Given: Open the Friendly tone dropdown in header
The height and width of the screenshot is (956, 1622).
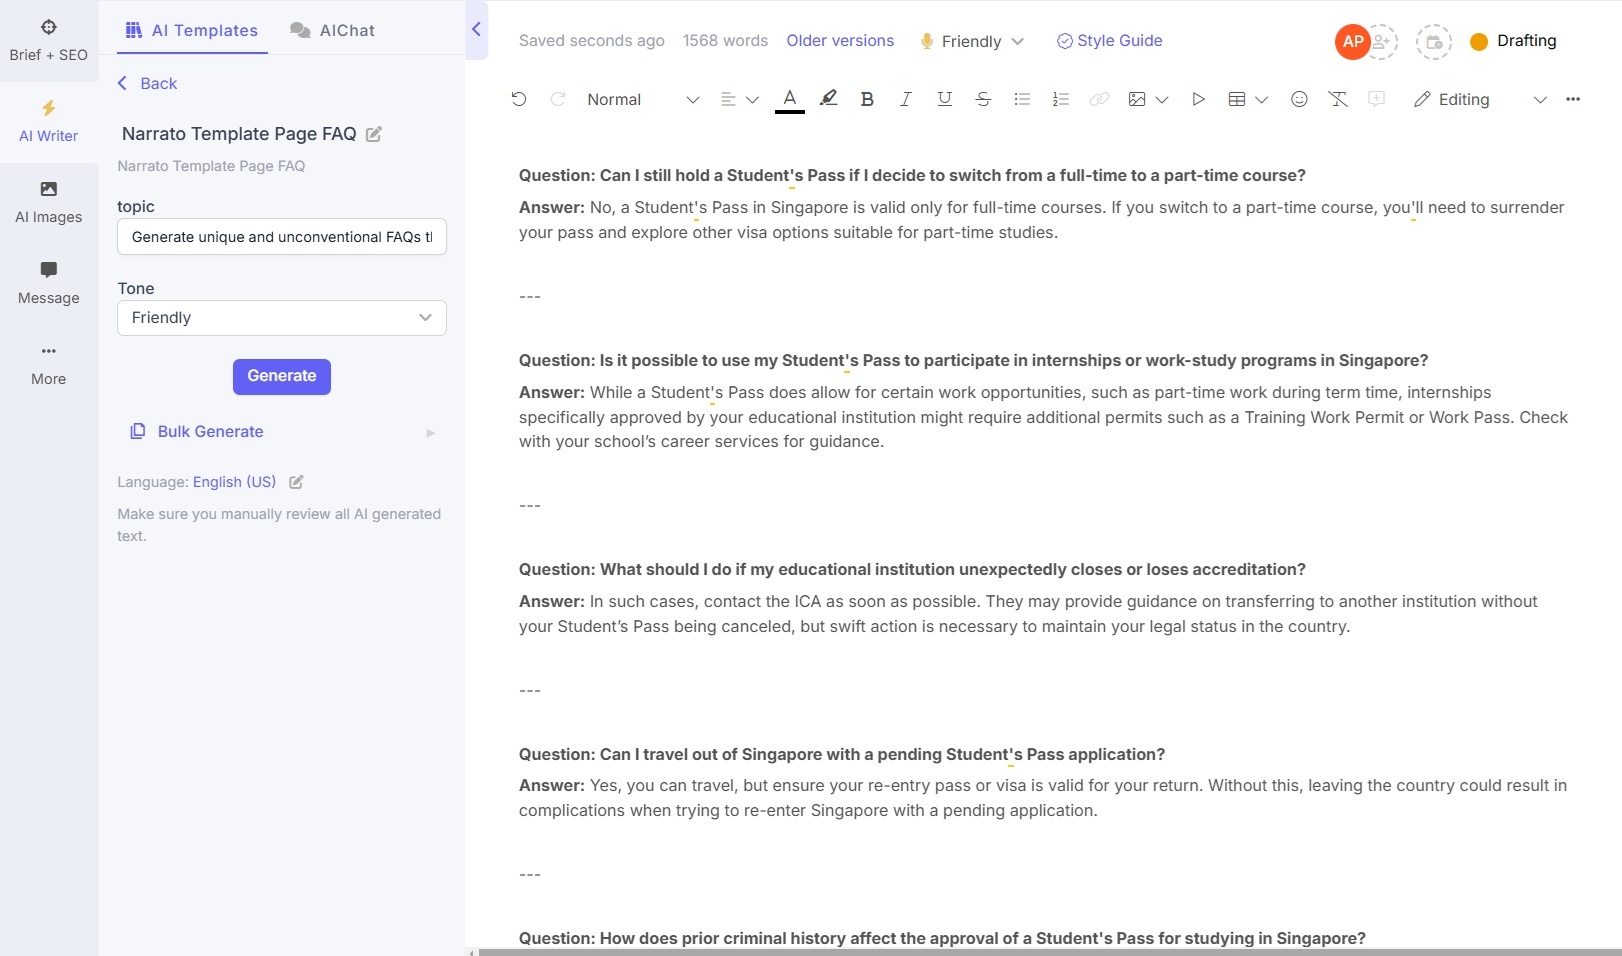Looking at the screenshot, I should point(972,41).
